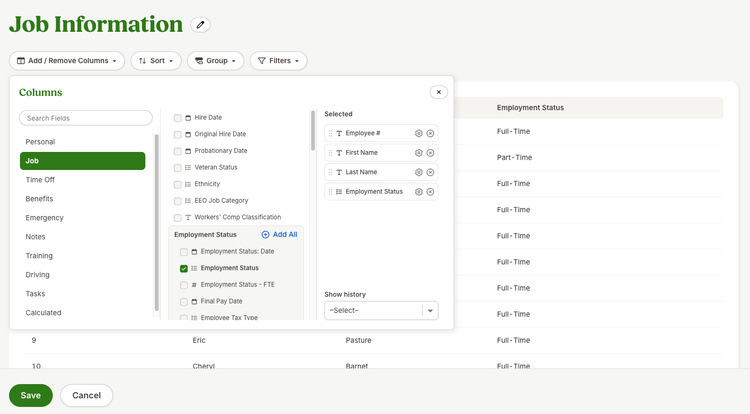Click the plus icon beside Add All
750x414 pixels.
(265, 235)
